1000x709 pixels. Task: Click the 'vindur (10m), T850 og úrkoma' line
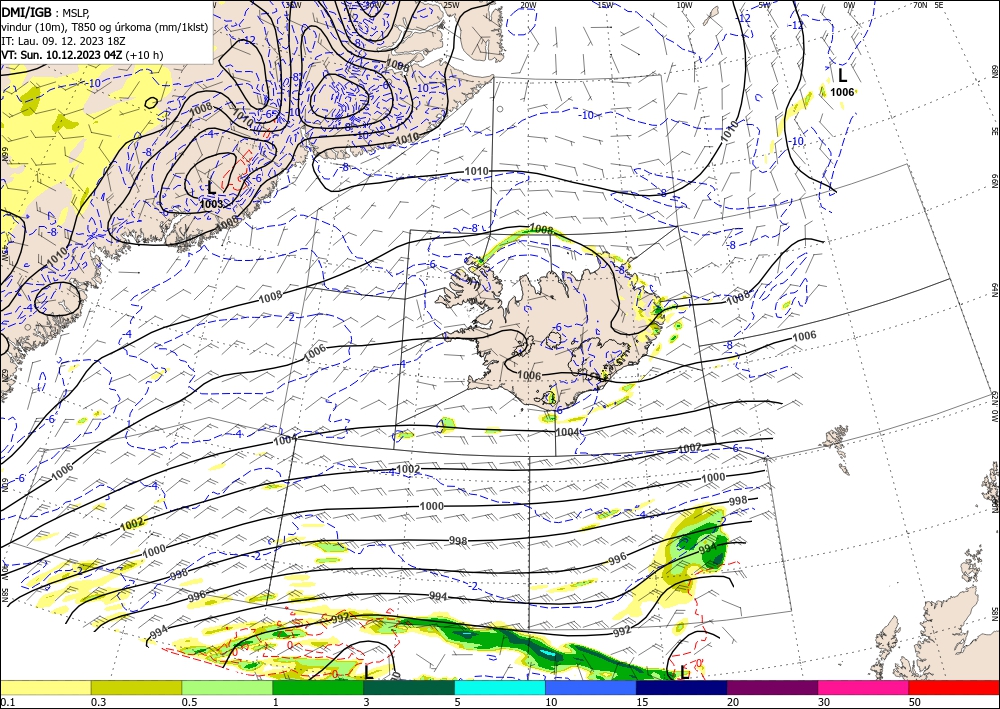pyautogui.click(x=105, y=26)
